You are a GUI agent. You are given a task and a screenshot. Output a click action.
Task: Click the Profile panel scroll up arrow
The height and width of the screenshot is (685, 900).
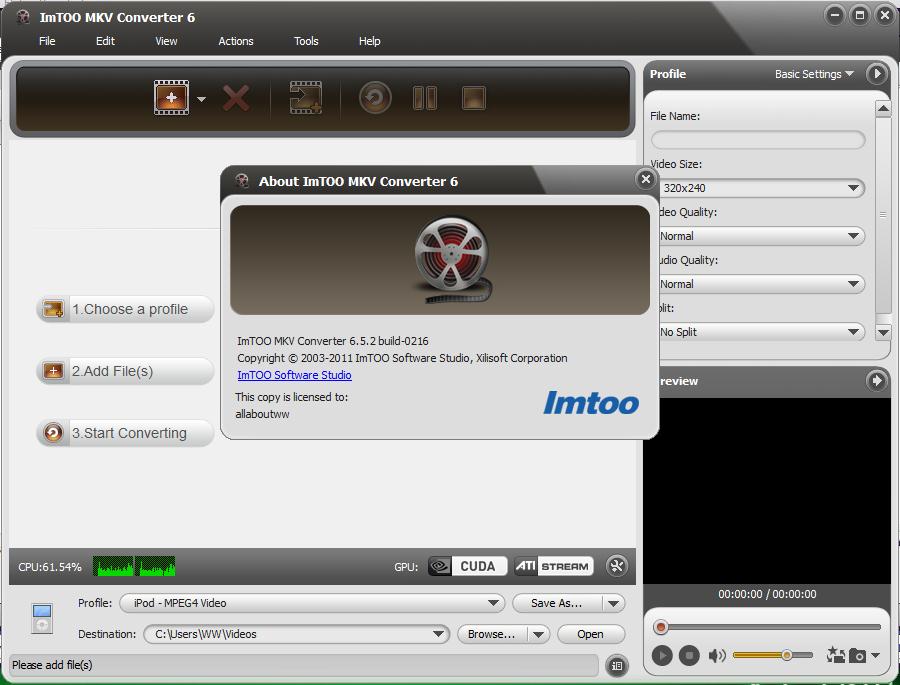coord(883,108)
